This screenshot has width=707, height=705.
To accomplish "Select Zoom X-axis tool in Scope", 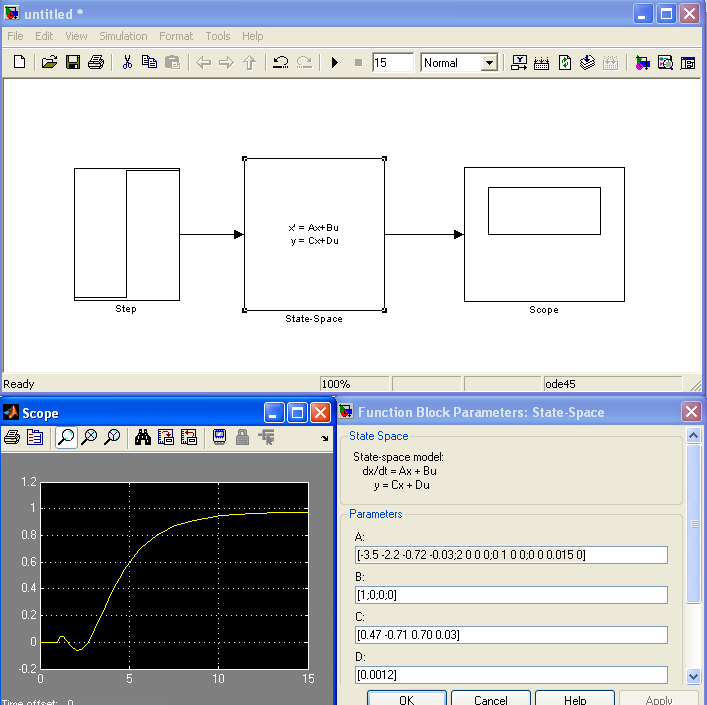I will (x=89, y=437).
